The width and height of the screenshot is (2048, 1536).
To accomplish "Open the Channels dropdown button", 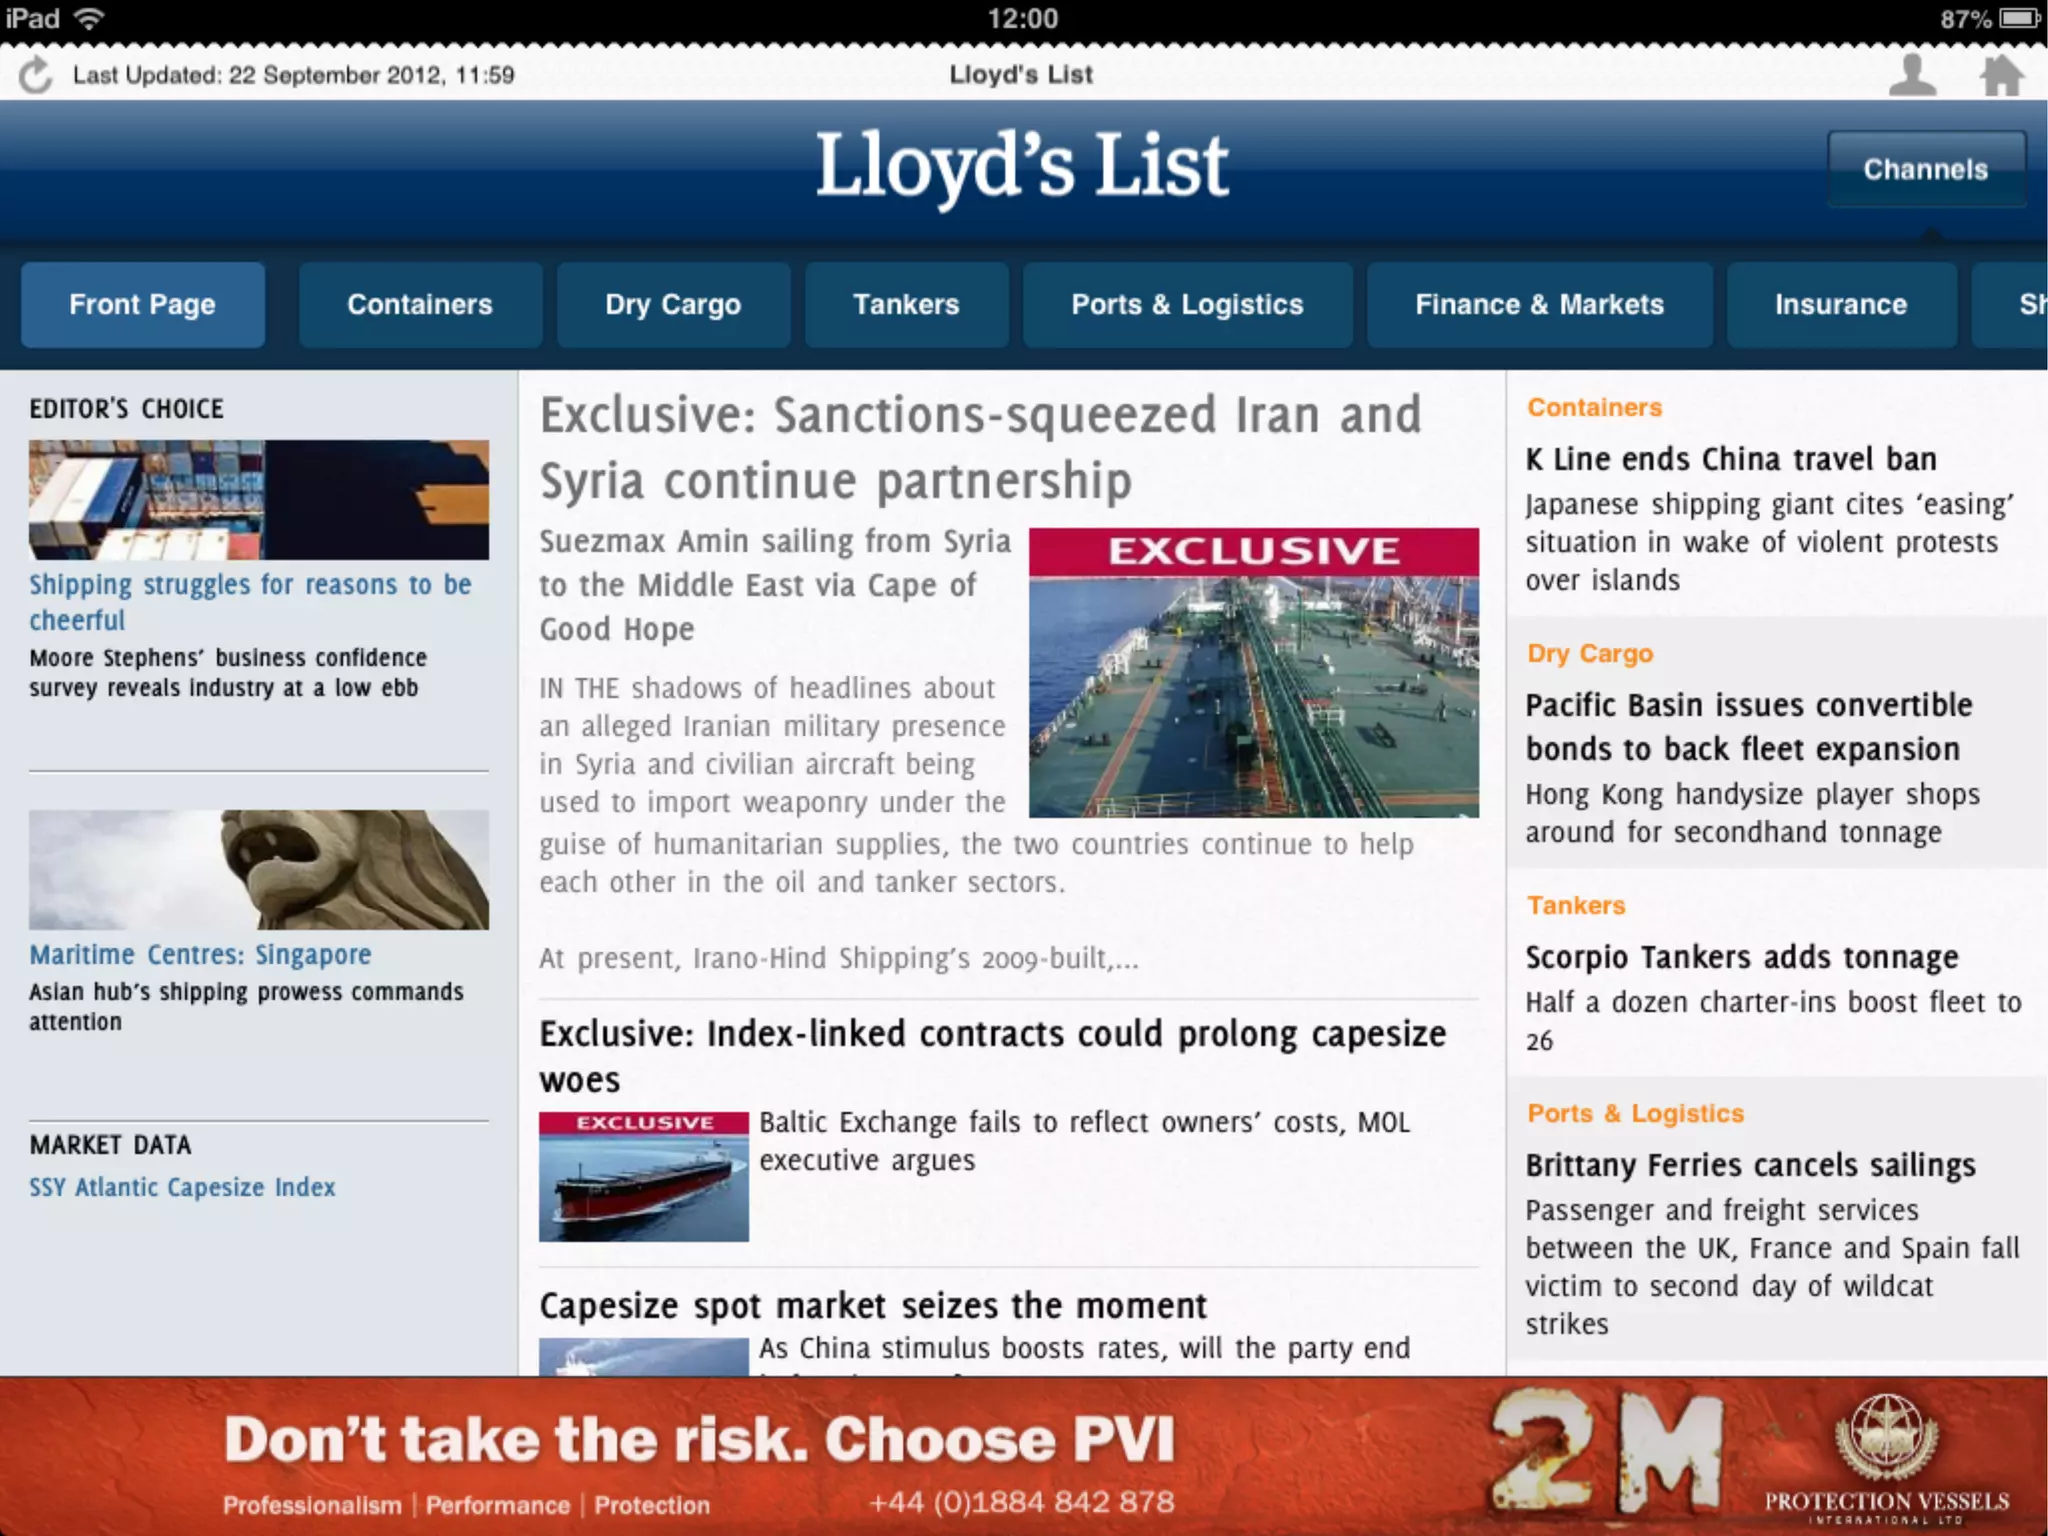I will point(1925,169).
